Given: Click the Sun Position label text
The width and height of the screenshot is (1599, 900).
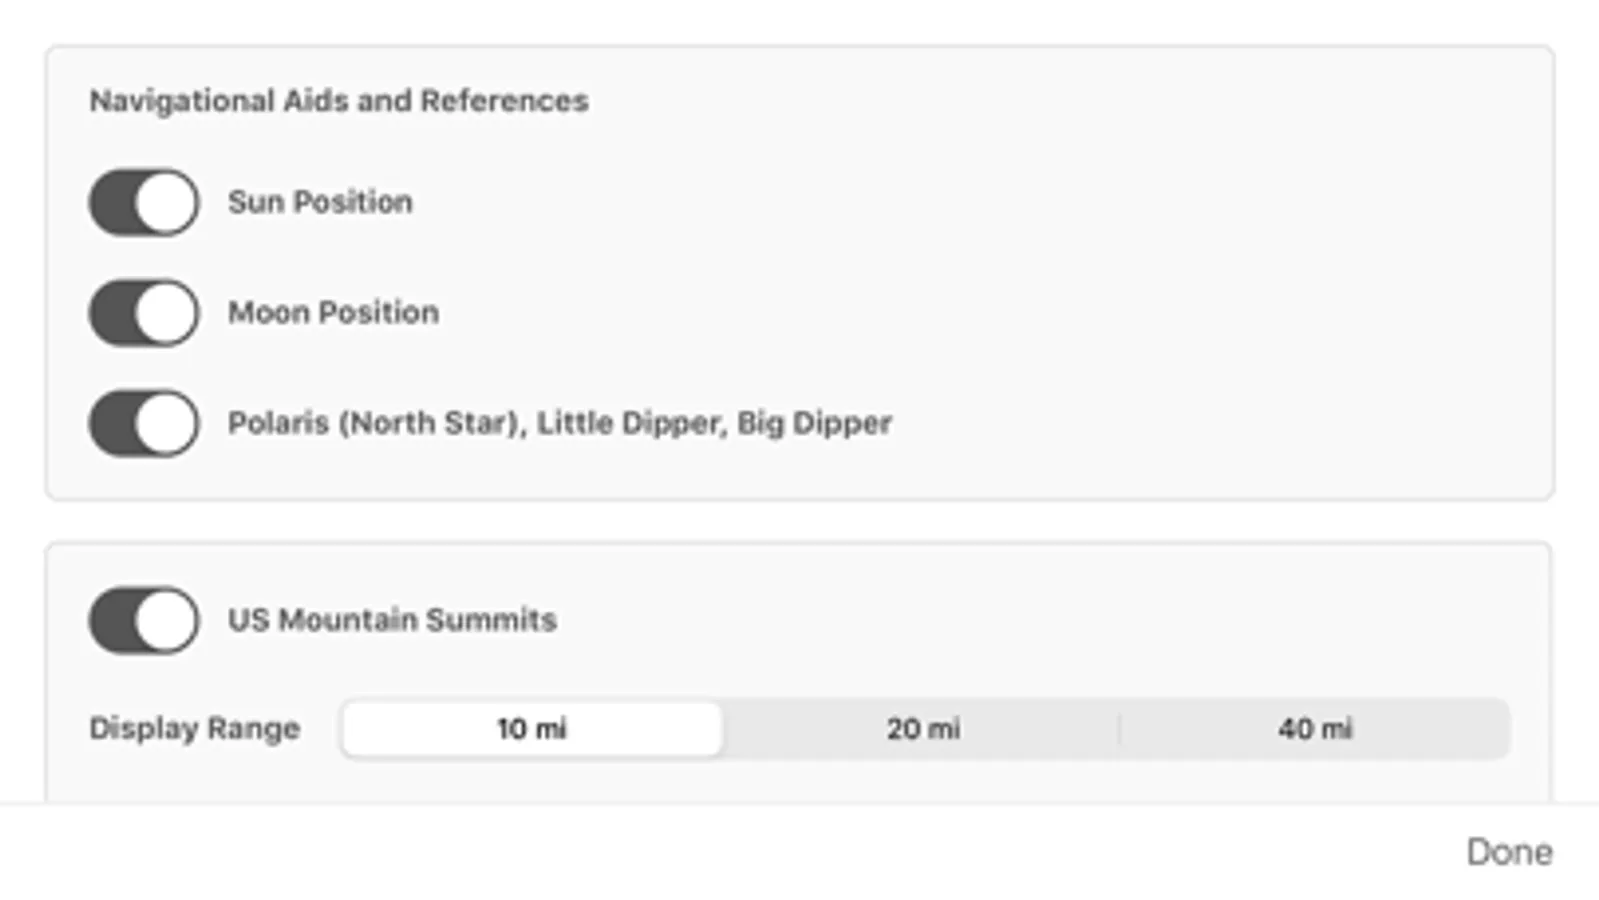Looking at the screenshot, I should (x=320, y=202).
